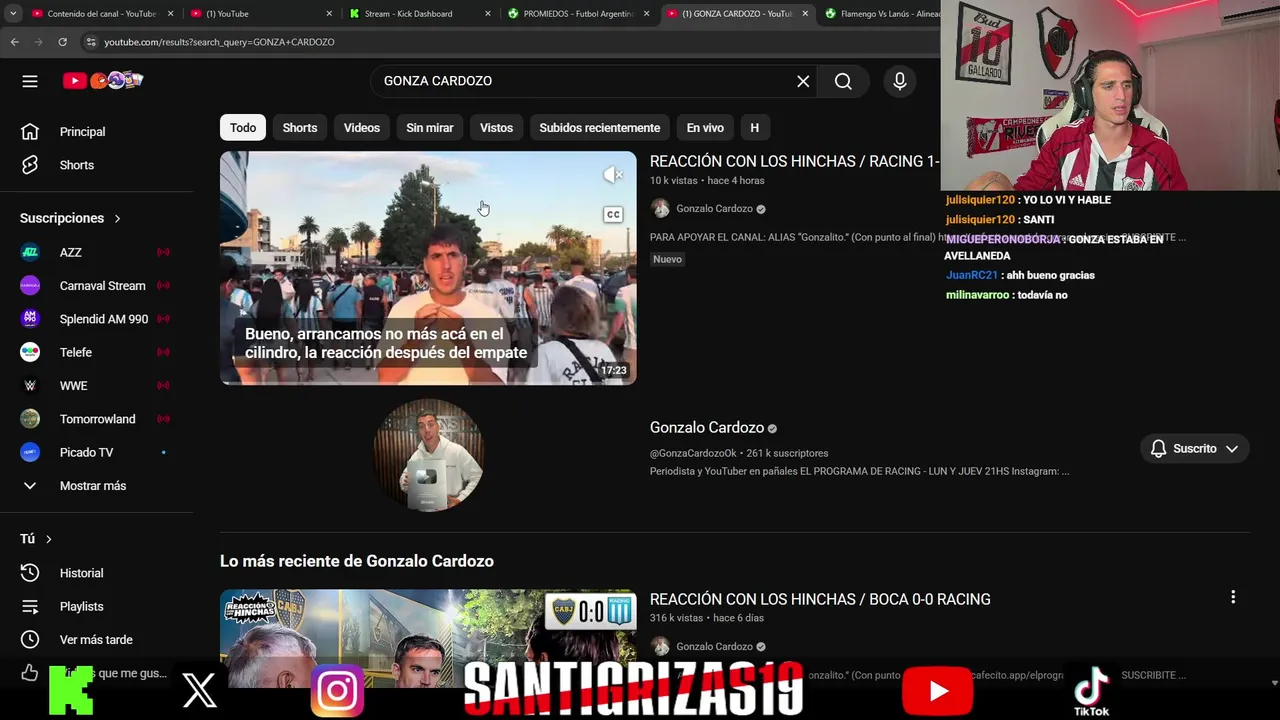Expand Suscripciones section arrow
Image resolution: width=1280 pixels, height=720 pixels.
117,218
